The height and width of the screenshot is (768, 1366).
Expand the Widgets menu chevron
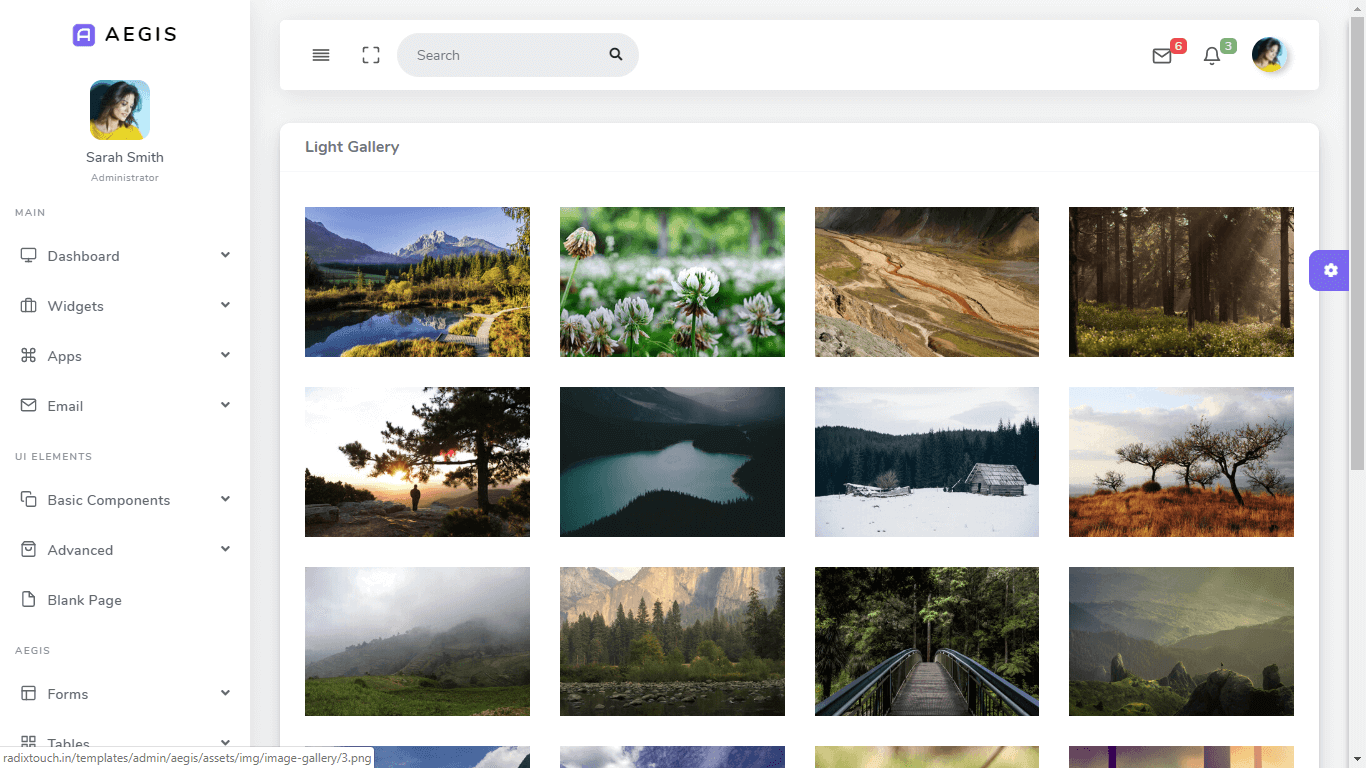(225, 305)
